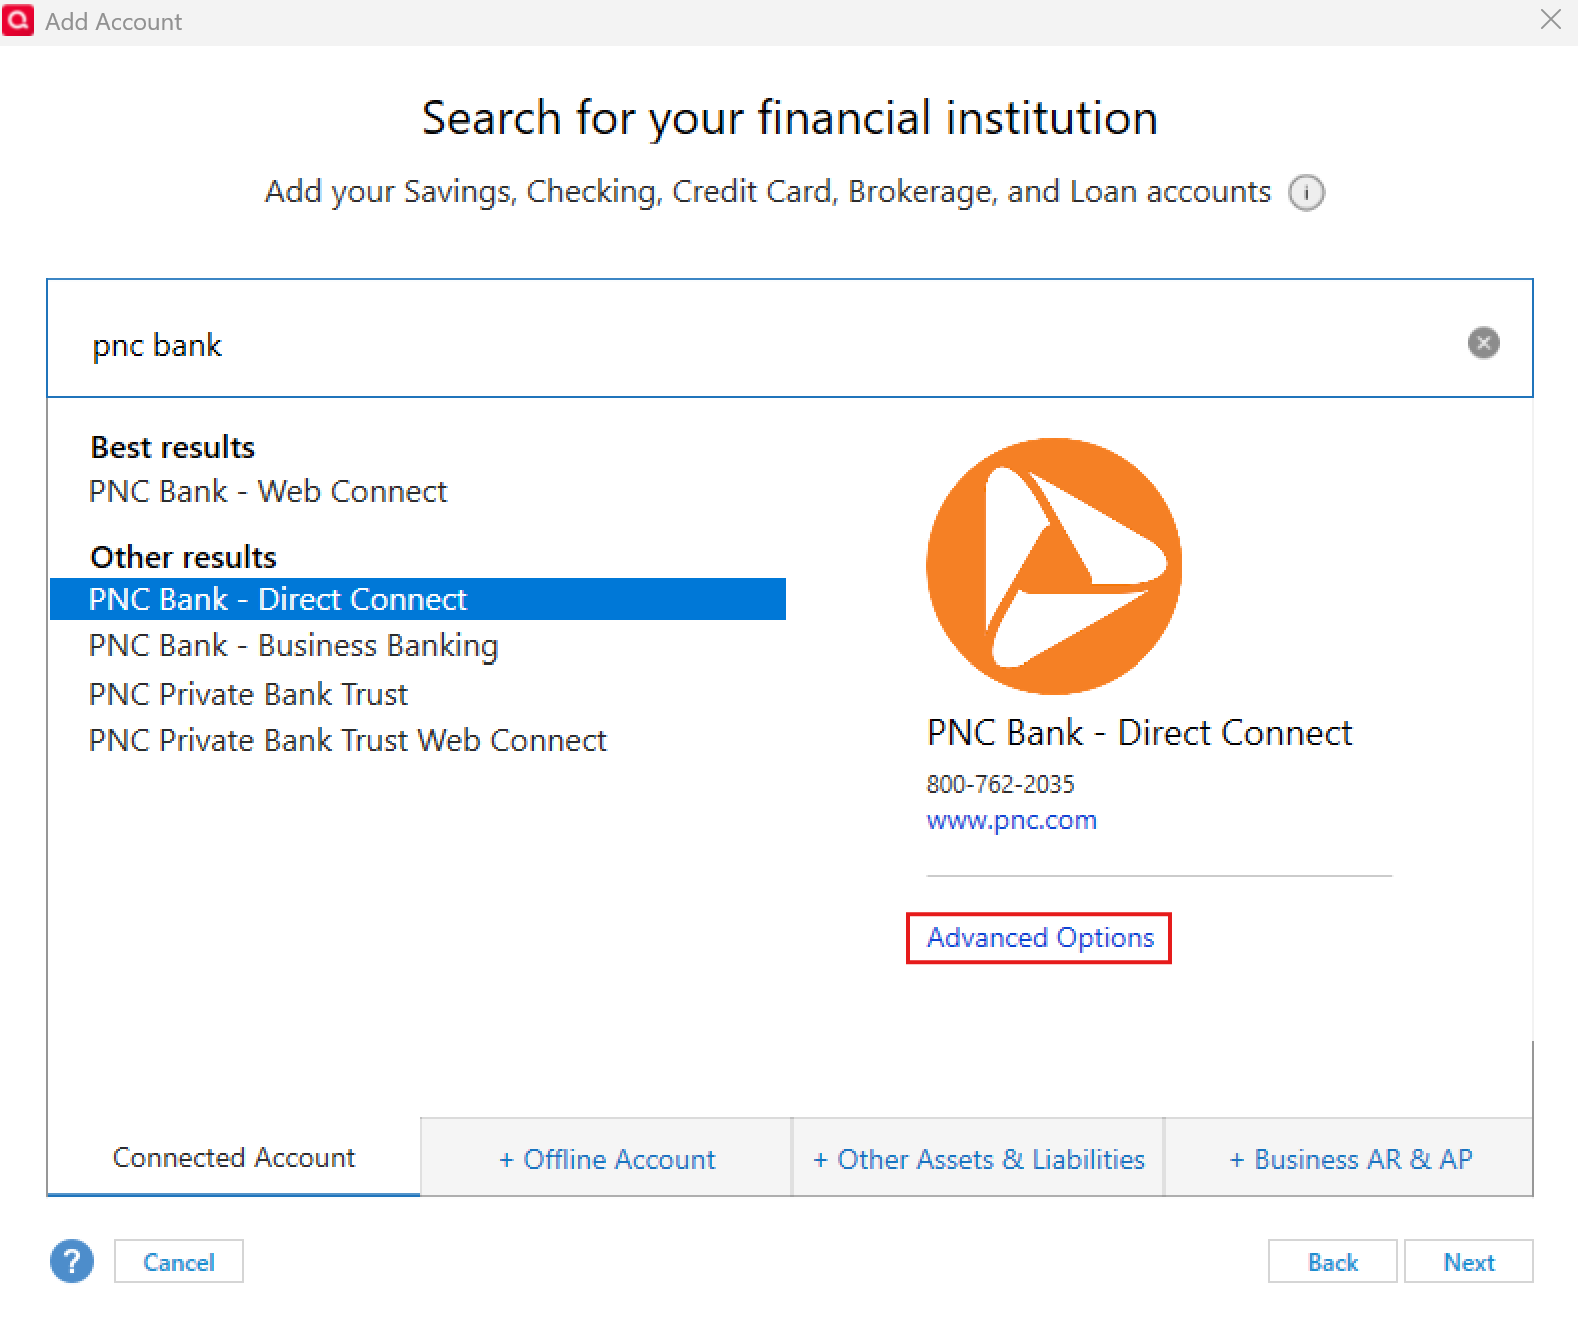Click the orange PNC Bank logo
This screenshot has height=1320, width=1578.
point(1054,566)
